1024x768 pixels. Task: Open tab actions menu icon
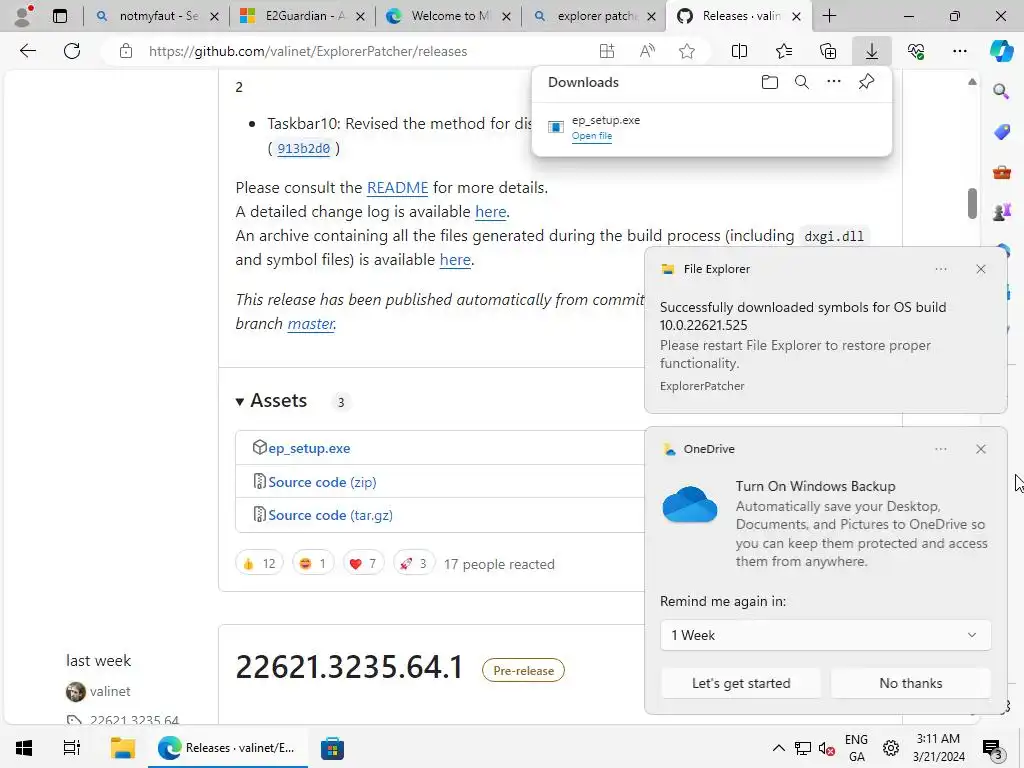[59, 16]
